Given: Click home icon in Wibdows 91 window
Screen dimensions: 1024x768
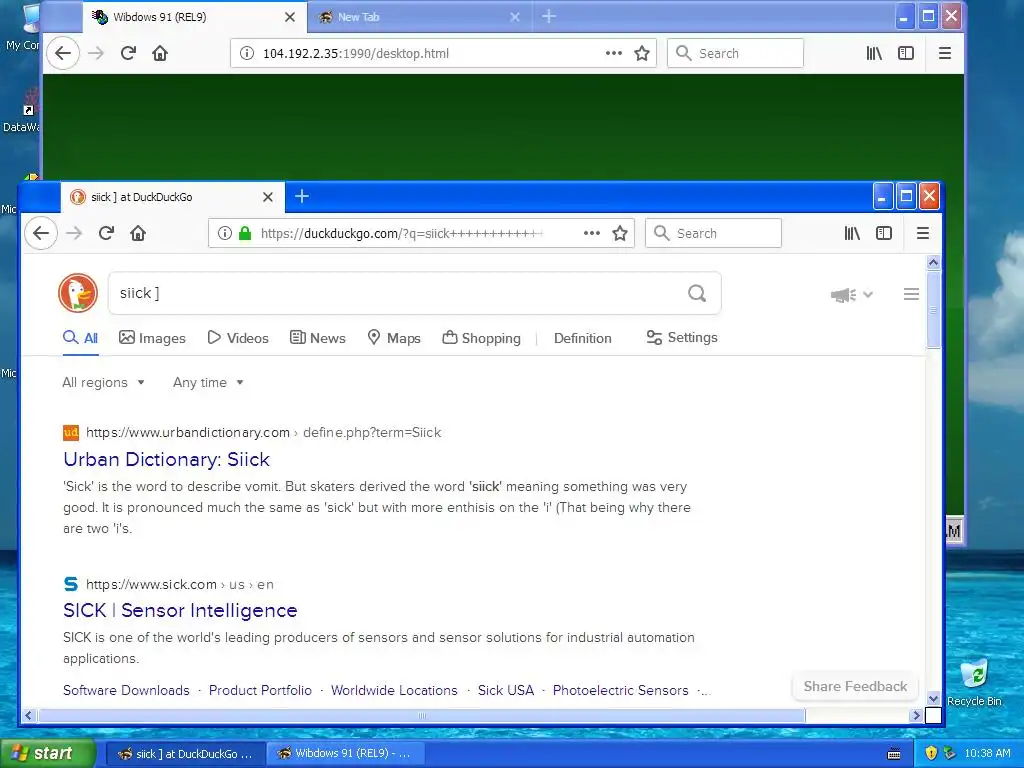Looking at the screenshot, I should pos(160,53).
